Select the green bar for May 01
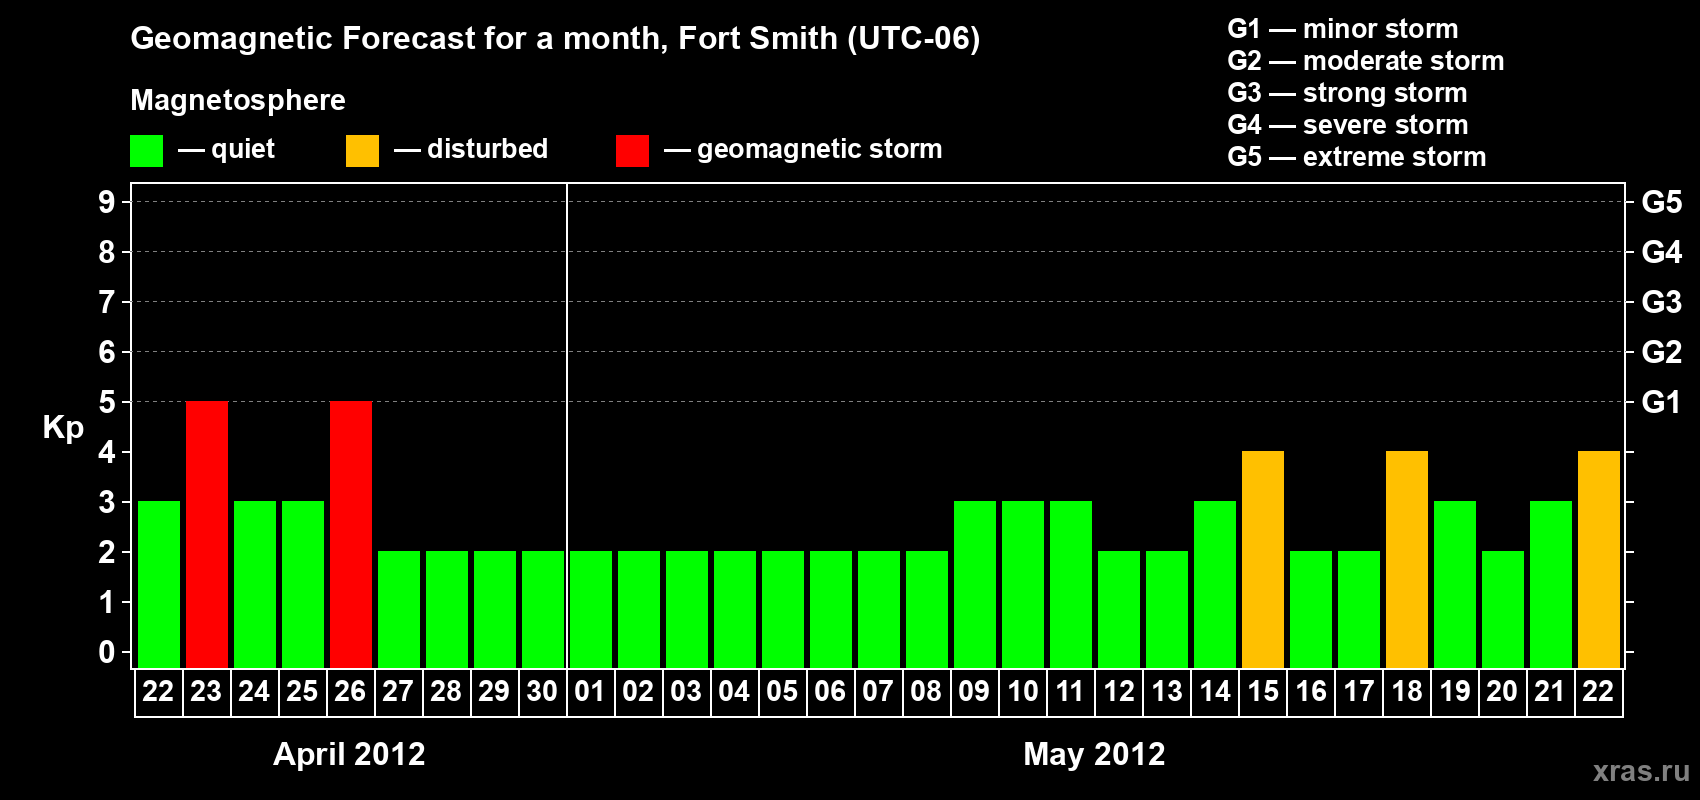This screenshot has height=800, width=1700. coord(591,610)
